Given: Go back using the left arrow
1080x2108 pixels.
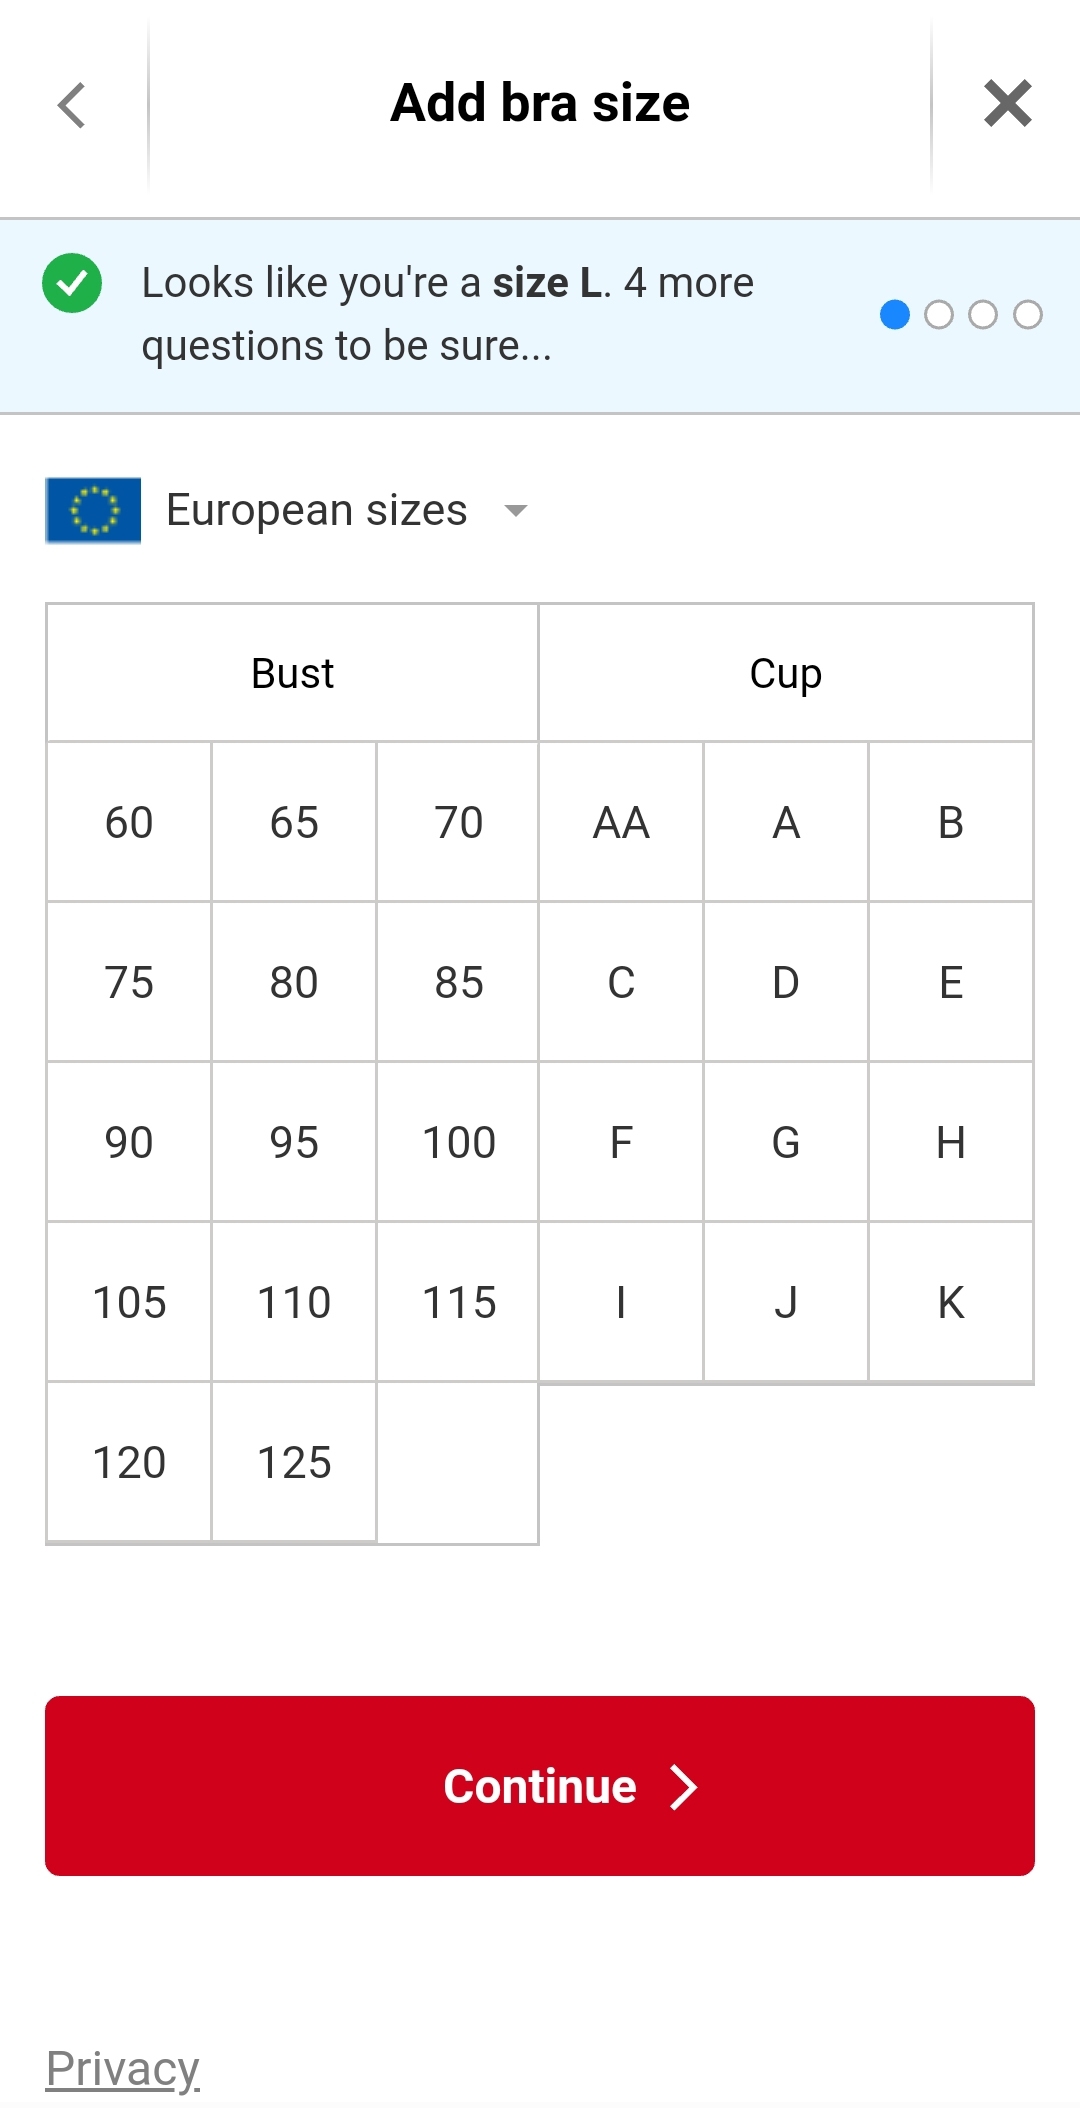Looking at the screenshot, I should click(x=72, y=105).
